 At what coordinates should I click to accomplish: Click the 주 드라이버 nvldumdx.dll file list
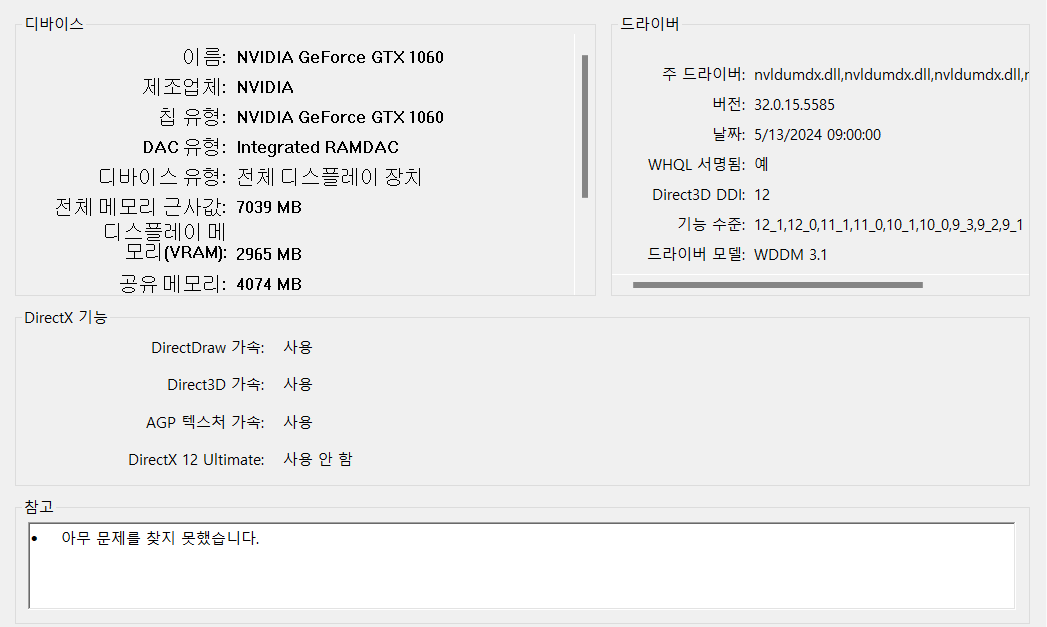tap(888, 74)
